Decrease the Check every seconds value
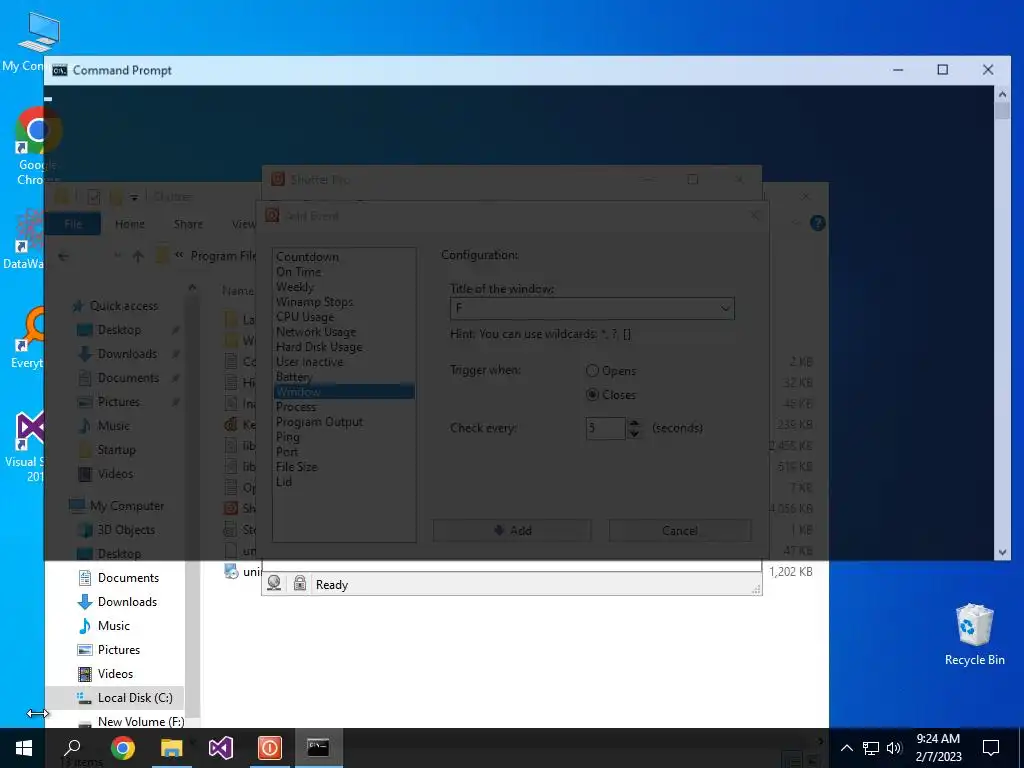 (x=634, y=434)
